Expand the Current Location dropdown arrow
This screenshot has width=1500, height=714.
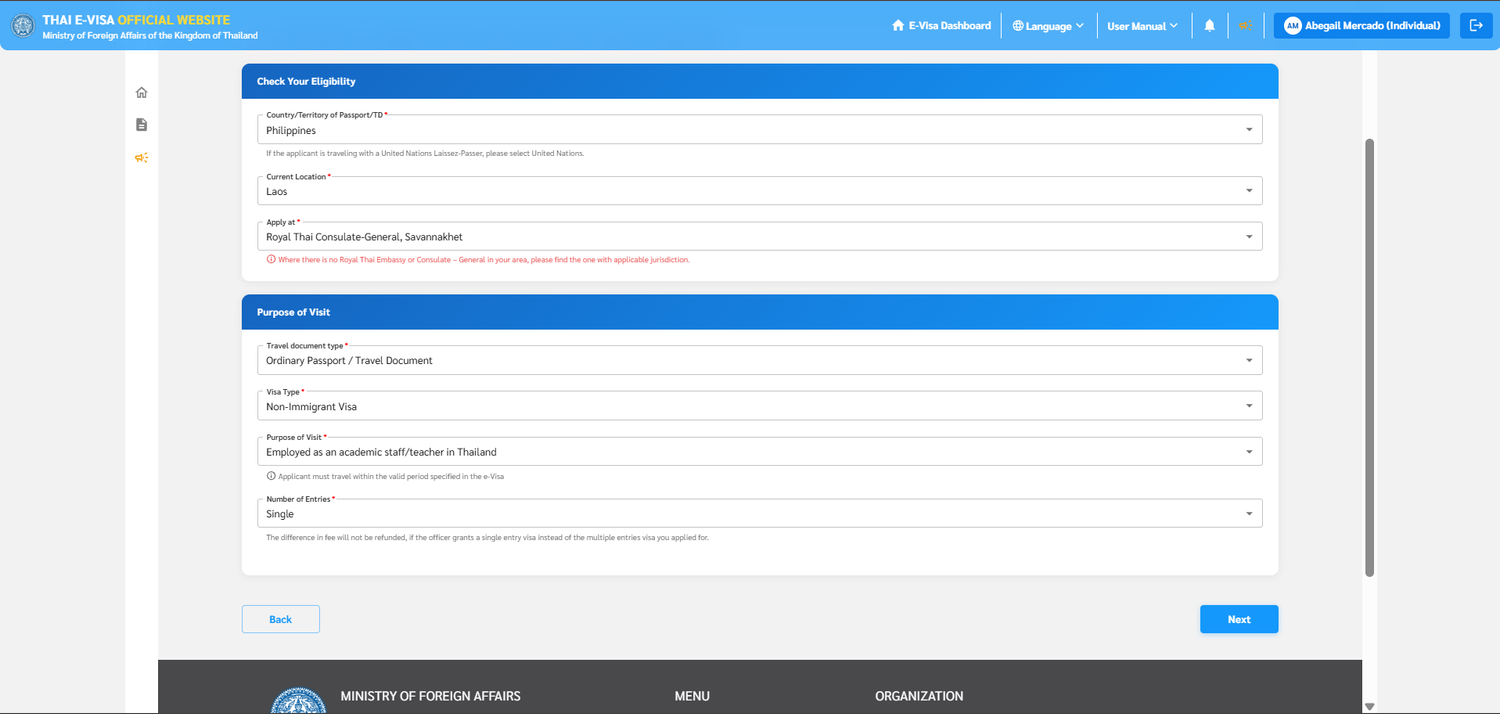(x=1249, y=191)
